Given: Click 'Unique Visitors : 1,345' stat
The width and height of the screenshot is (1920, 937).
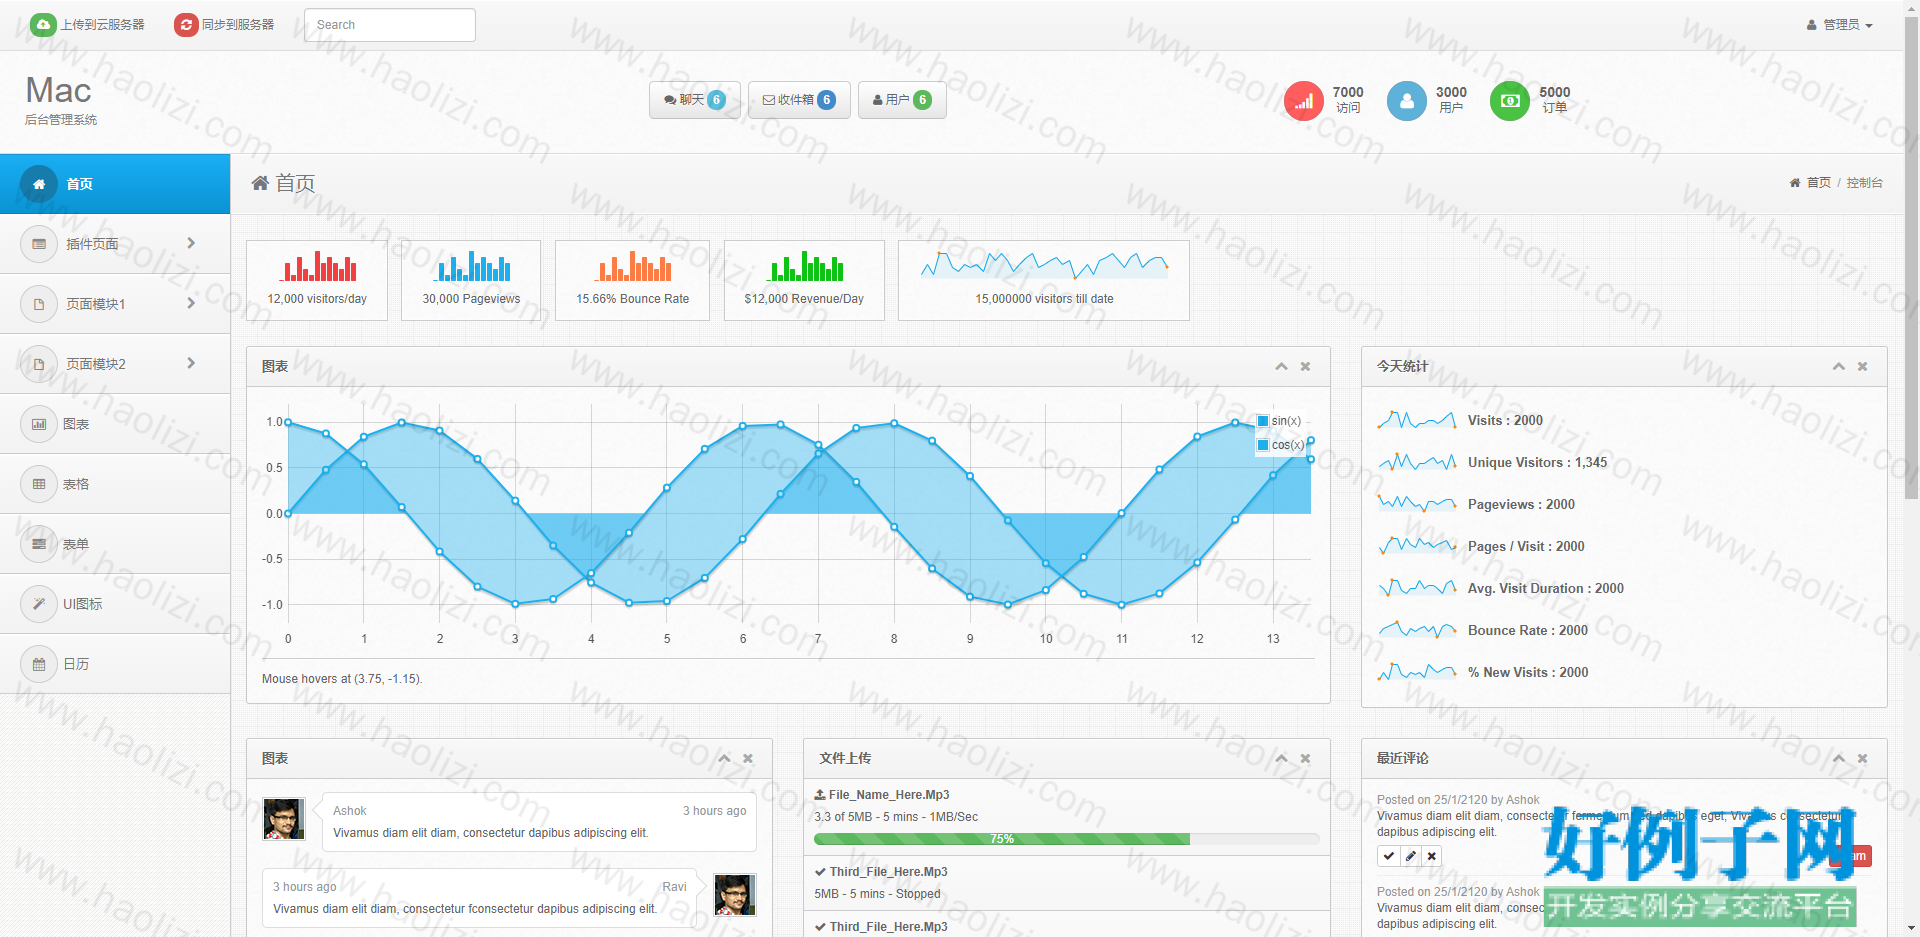Looking at the screenshot, I should (x=1537, y=463).
